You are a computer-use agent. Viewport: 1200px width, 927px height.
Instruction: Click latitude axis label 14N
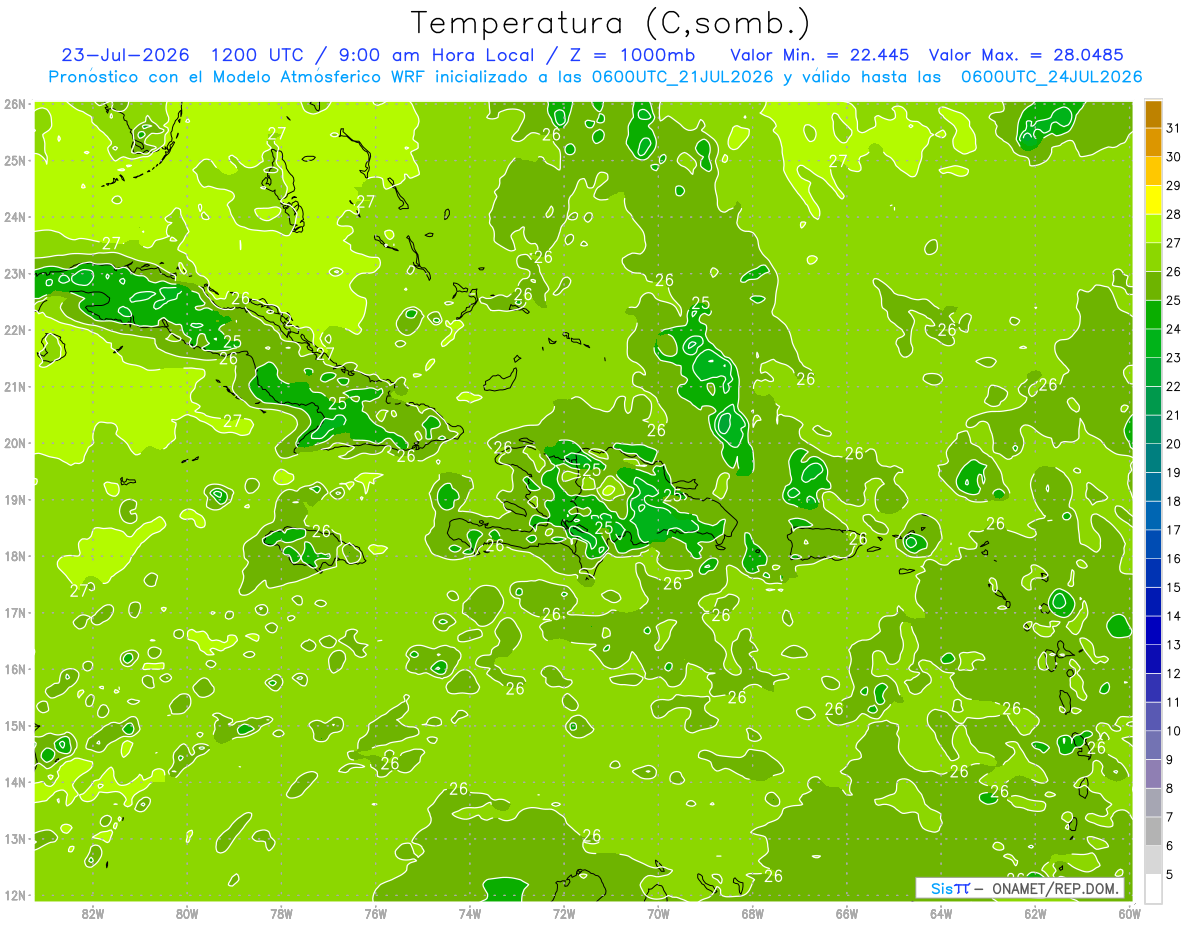[x=15, y=782]
